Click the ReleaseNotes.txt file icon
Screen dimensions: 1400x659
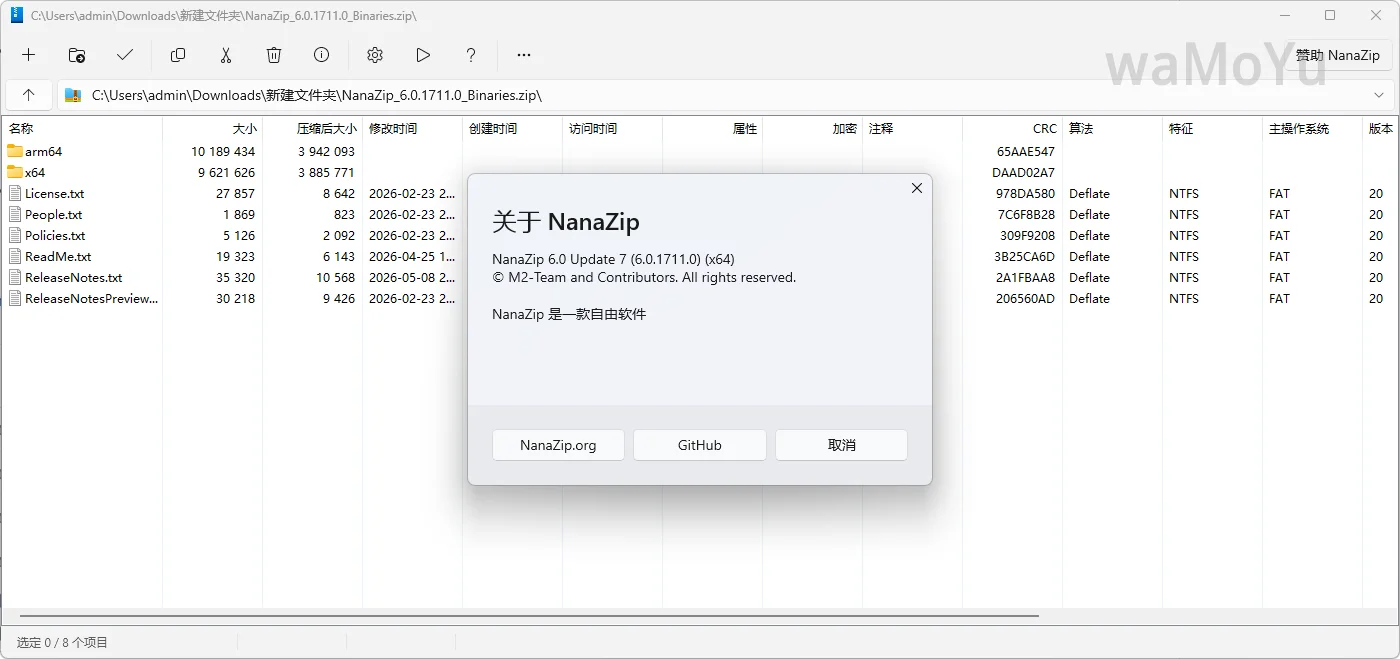point(15,277)
